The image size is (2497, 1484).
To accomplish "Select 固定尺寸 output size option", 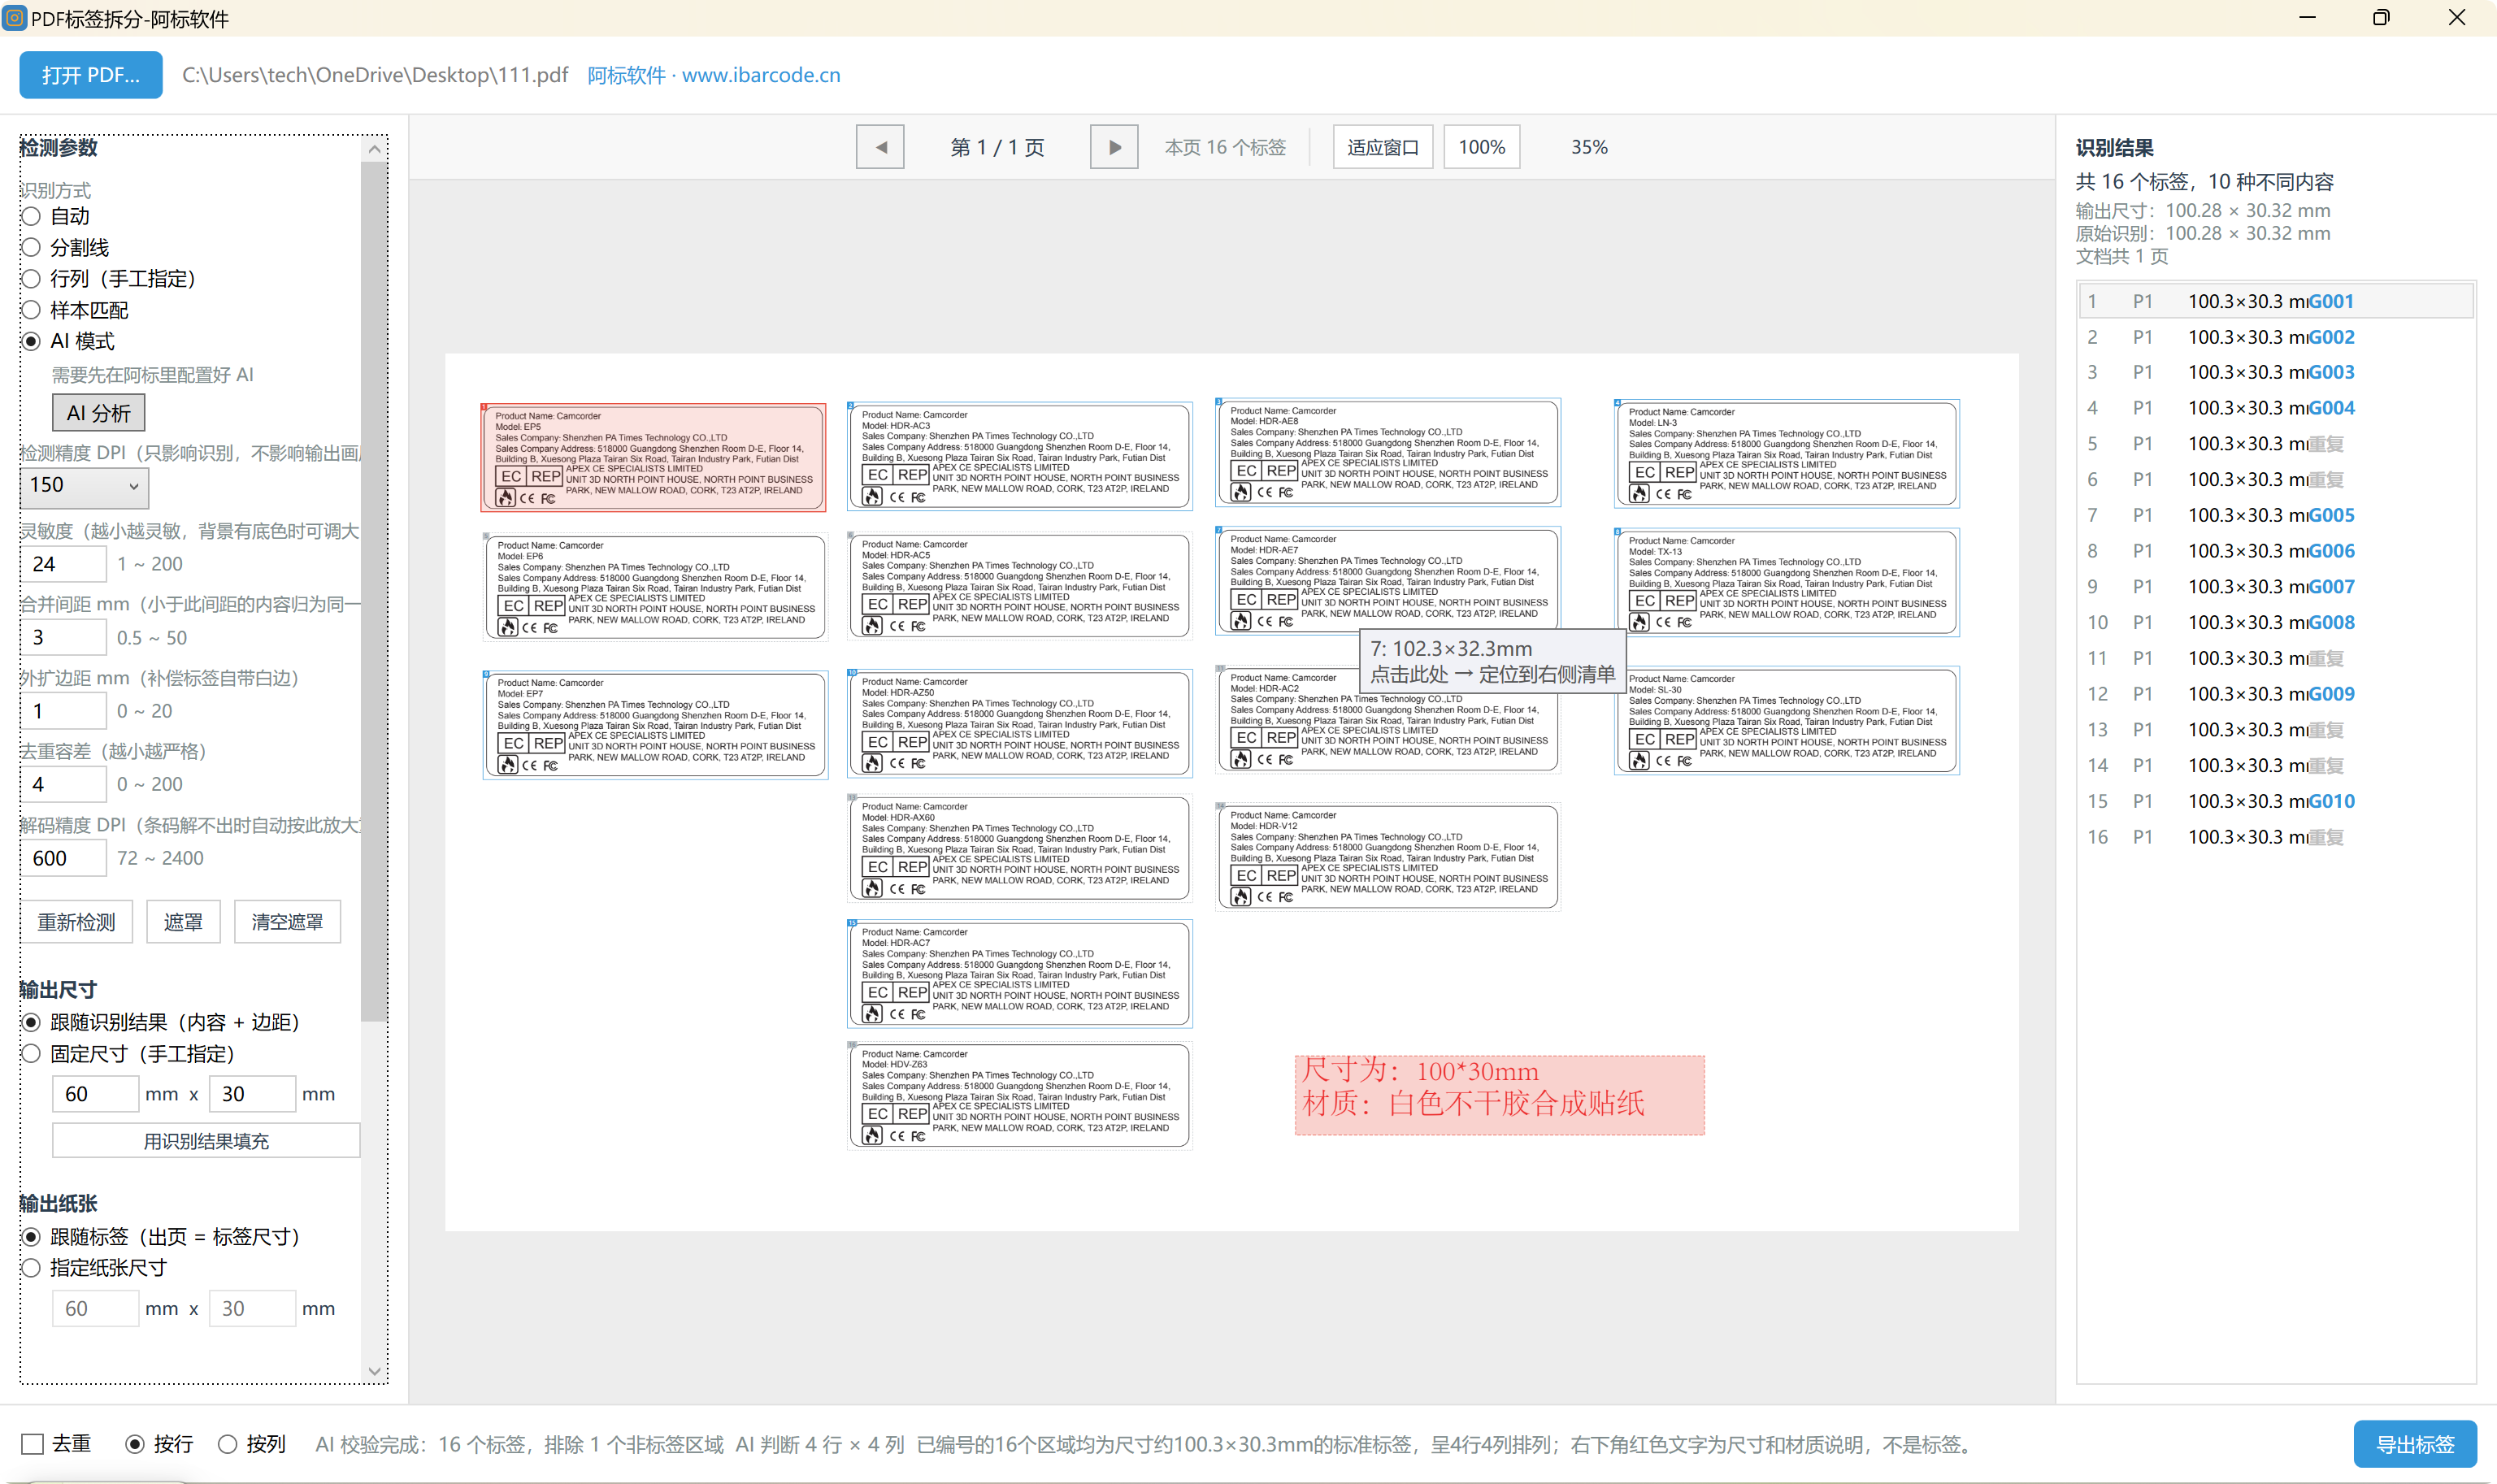I will tap(32, 1053).
